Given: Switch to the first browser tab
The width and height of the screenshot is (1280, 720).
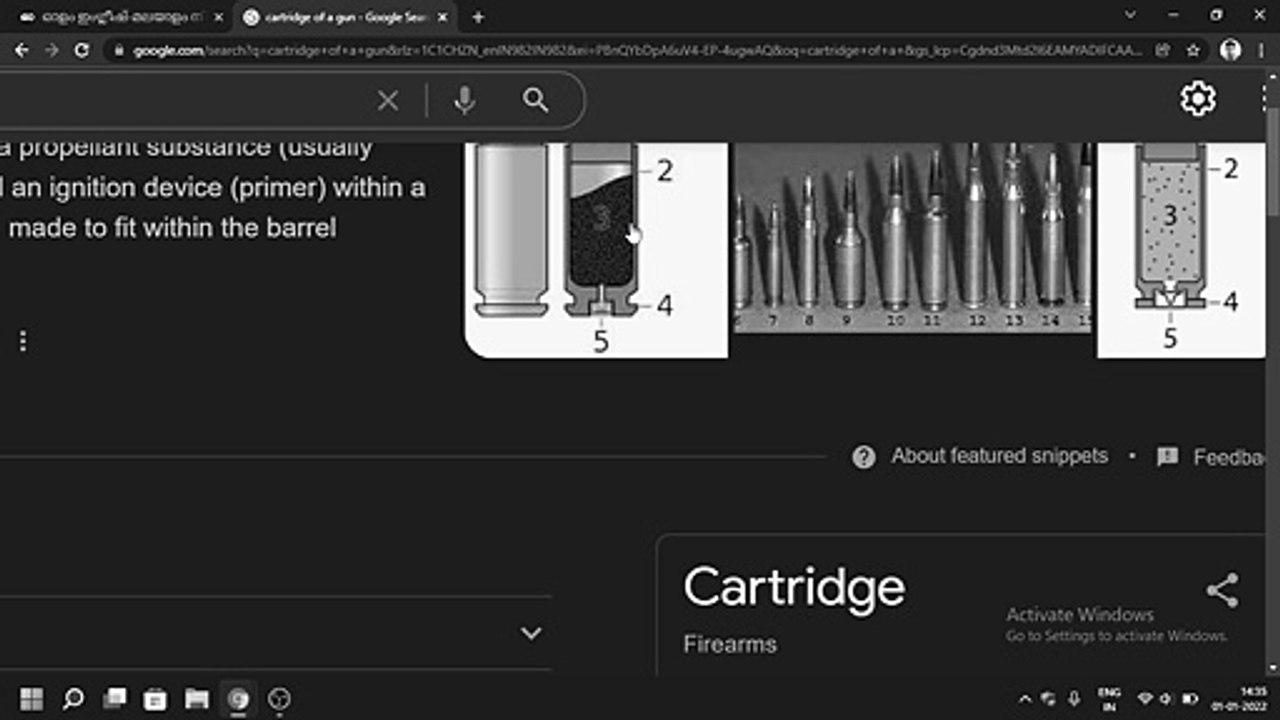Looking at the screenshot, I should point(120,17).
